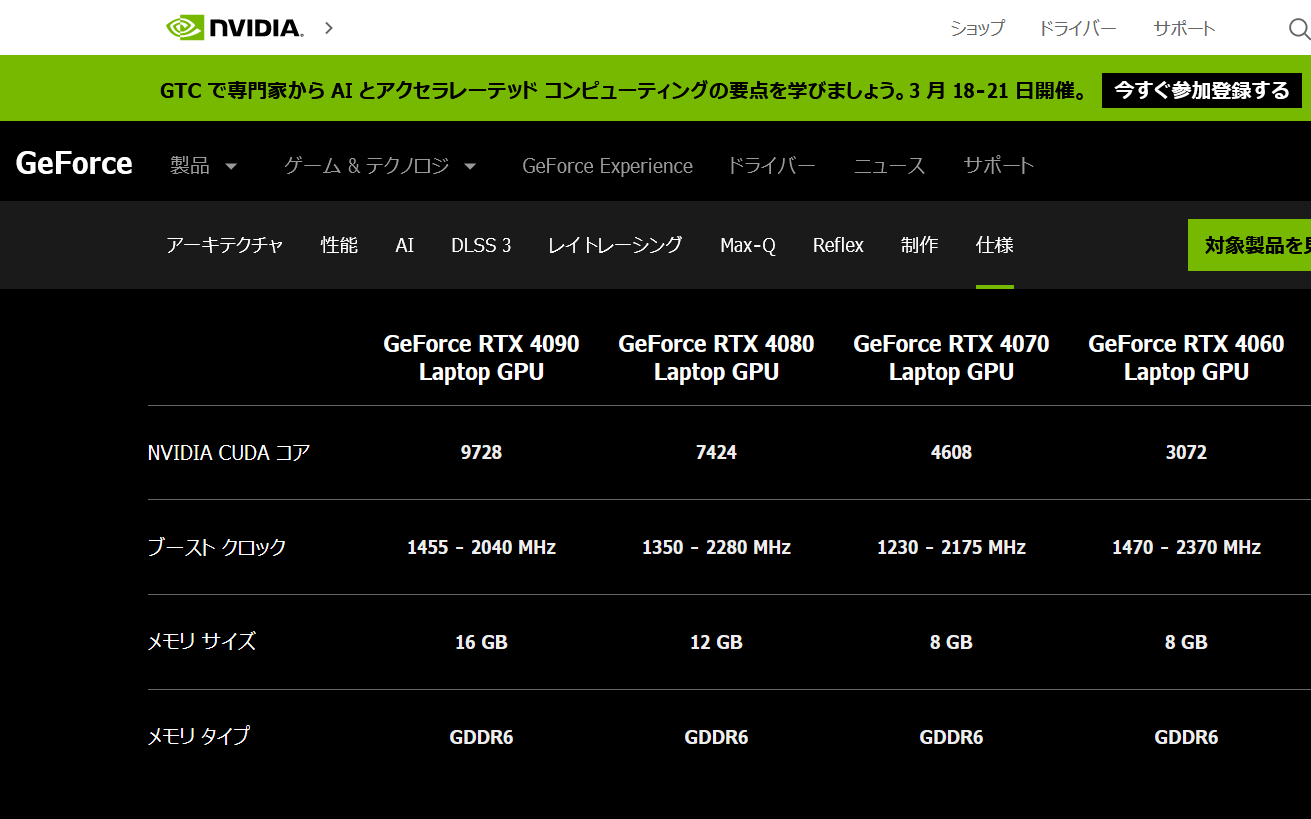Click GDDR6 under RTX 4090
This screenshot has height=819, width=1311.
click(x=481, y=737)
